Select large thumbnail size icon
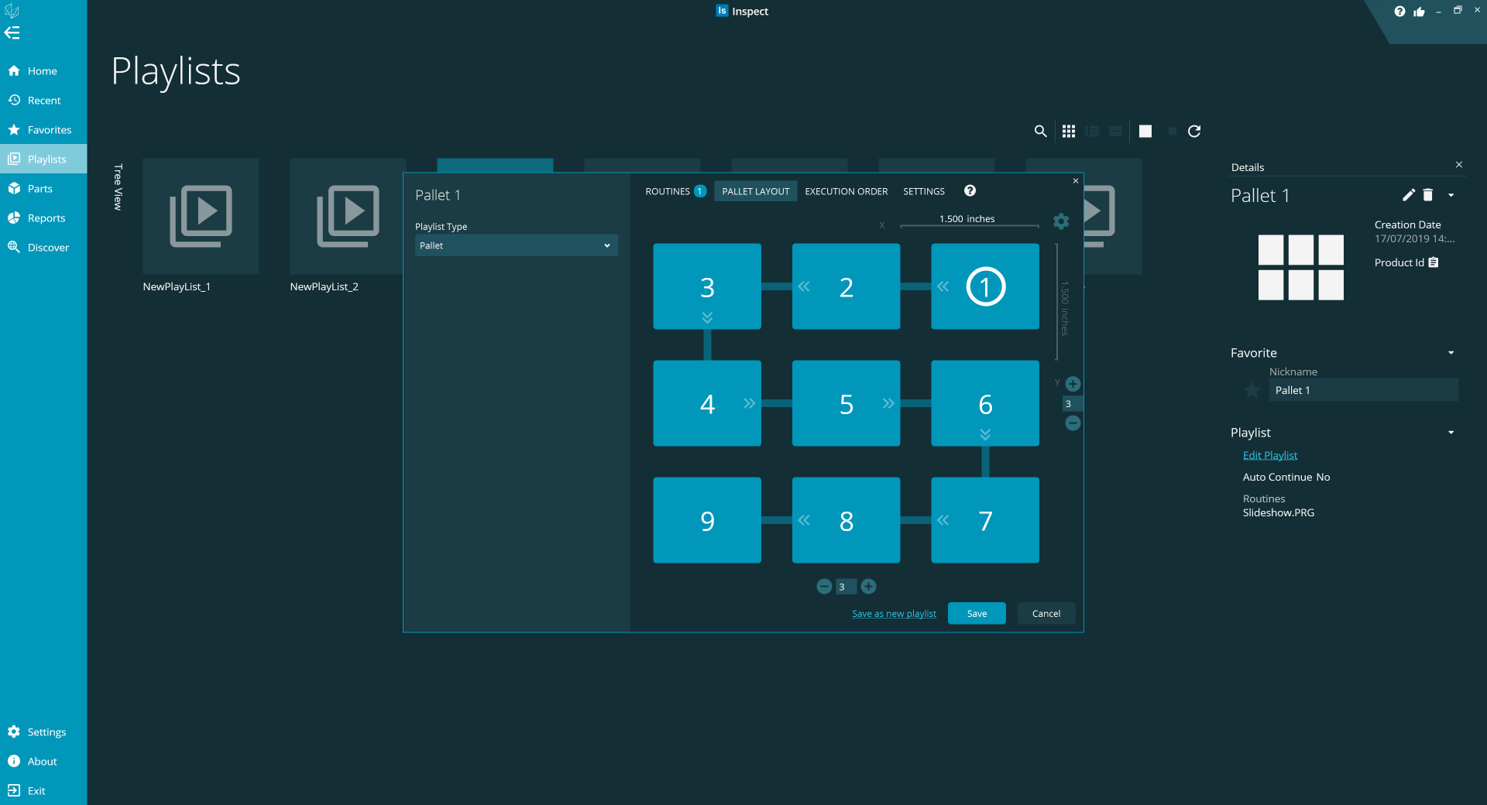The width and height of the screenshot is (1487, 805). click(x=1145, y=131)
